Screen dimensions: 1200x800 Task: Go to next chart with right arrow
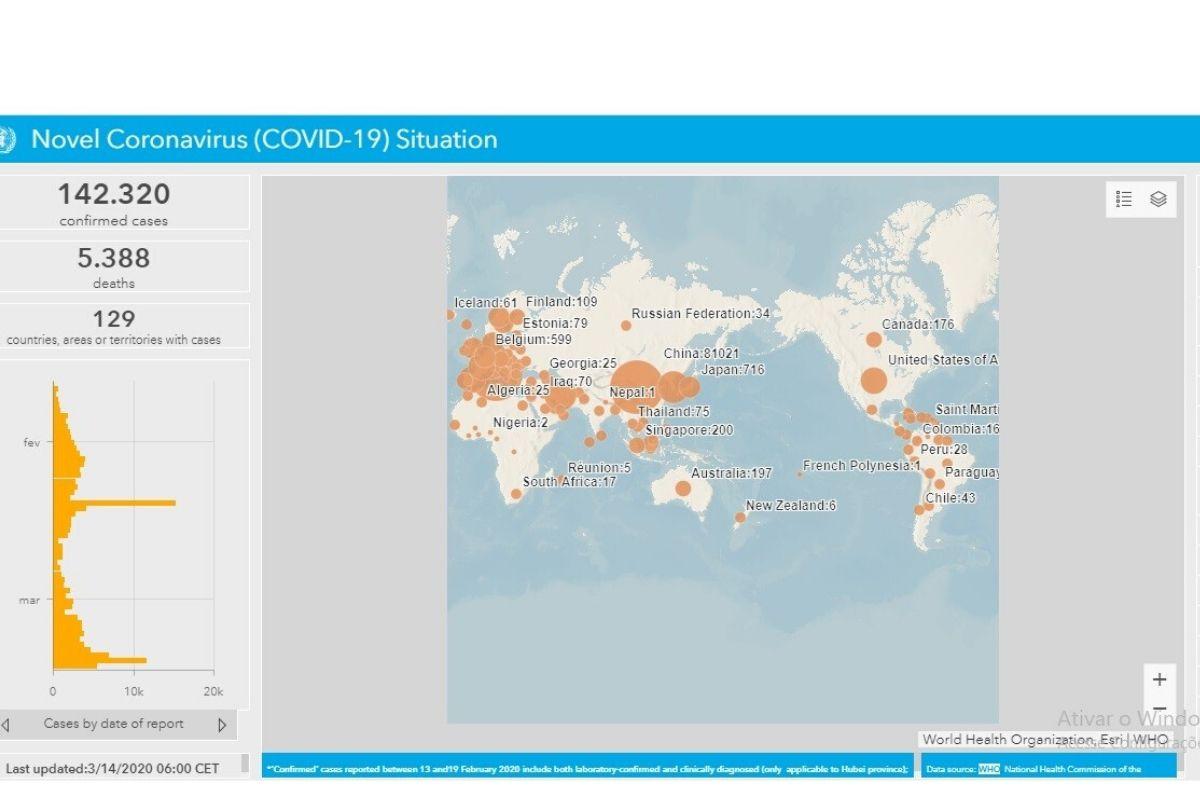point(222,725)
